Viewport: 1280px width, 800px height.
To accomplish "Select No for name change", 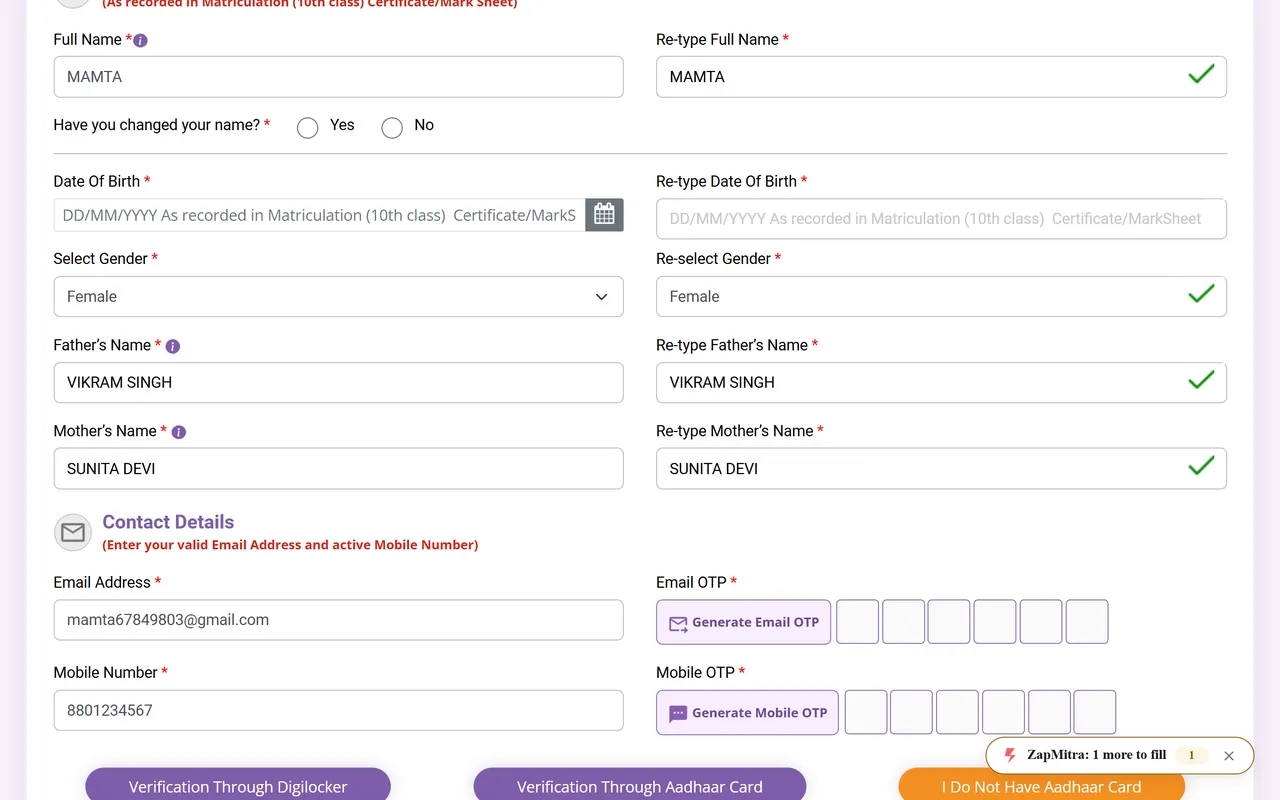I will [392, 127].
